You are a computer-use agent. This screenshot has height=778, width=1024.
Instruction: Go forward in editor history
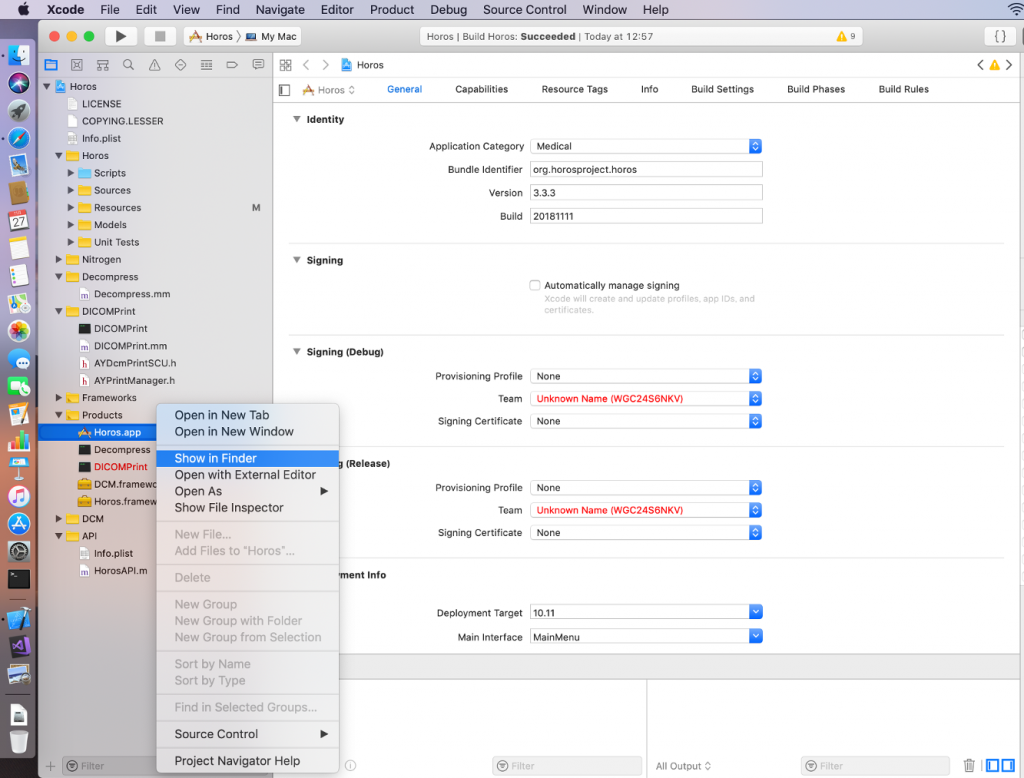click(x=325, y=65)
